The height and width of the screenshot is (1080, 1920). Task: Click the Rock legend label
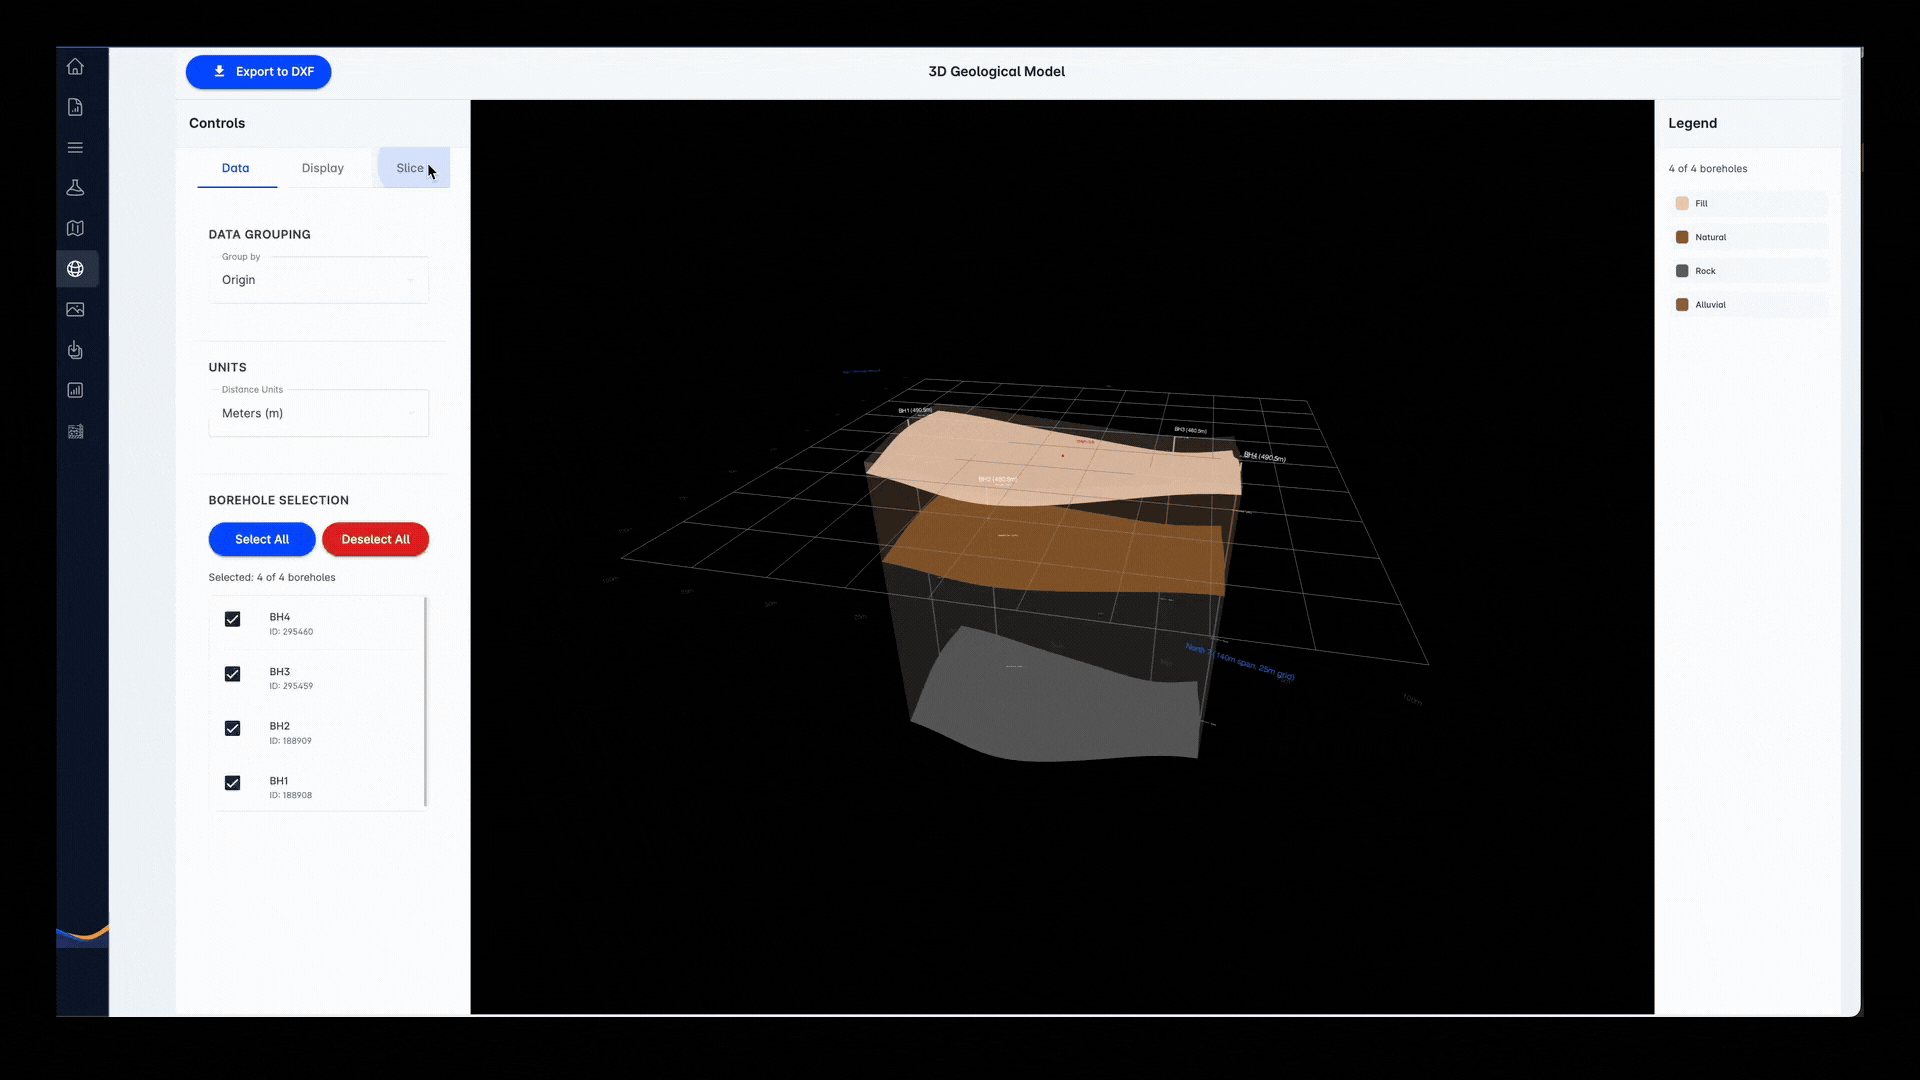[1705, 271]
